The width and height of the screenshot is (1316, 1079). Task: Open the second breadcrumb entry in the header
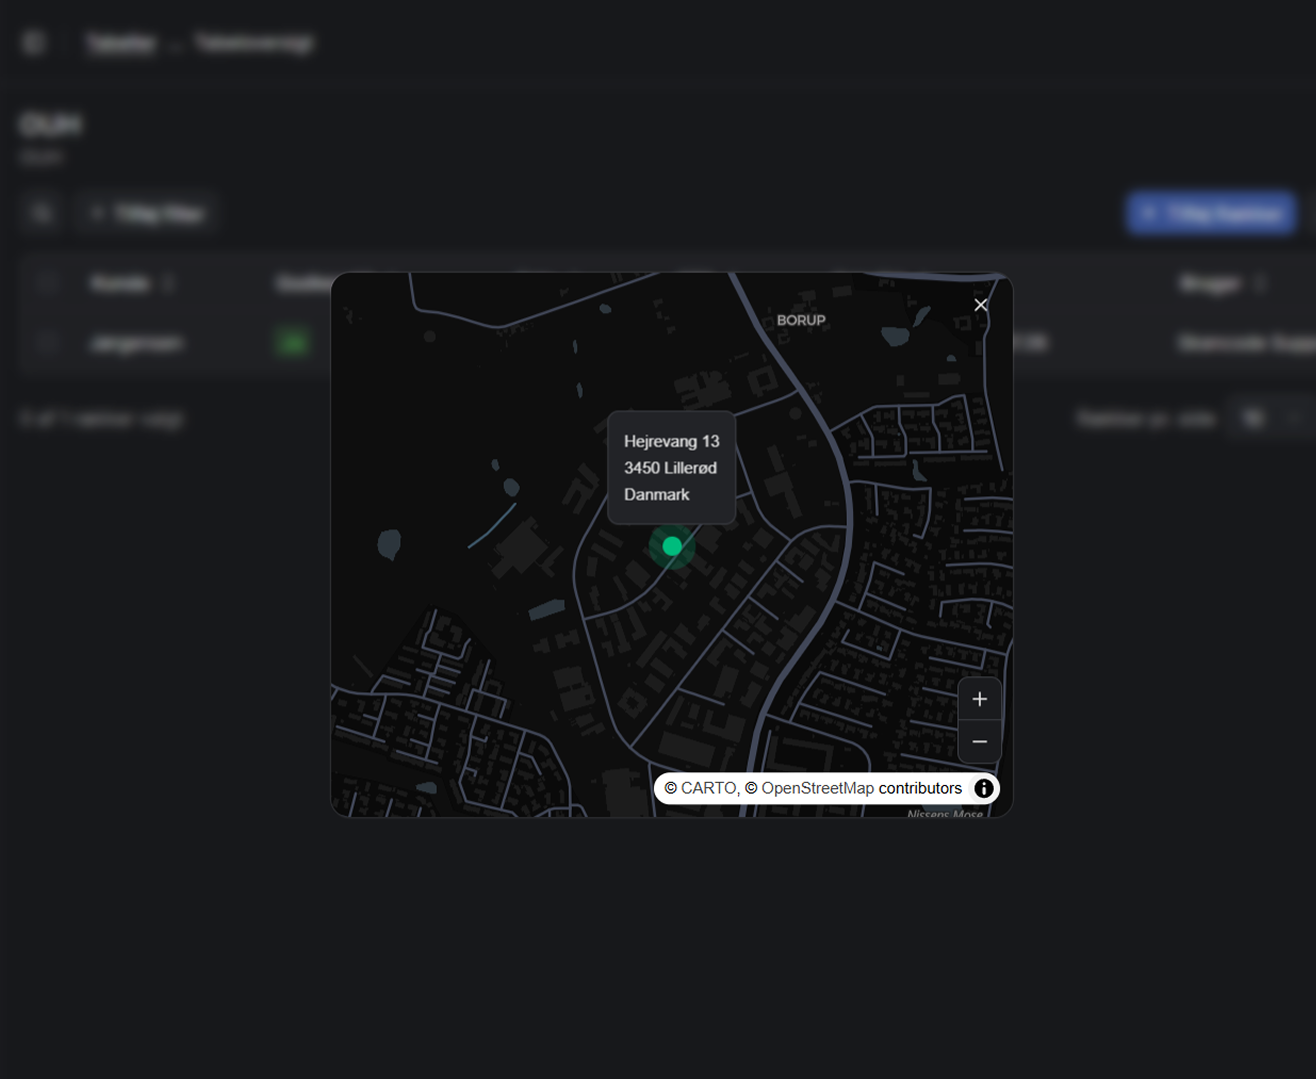tap(253, 43)
